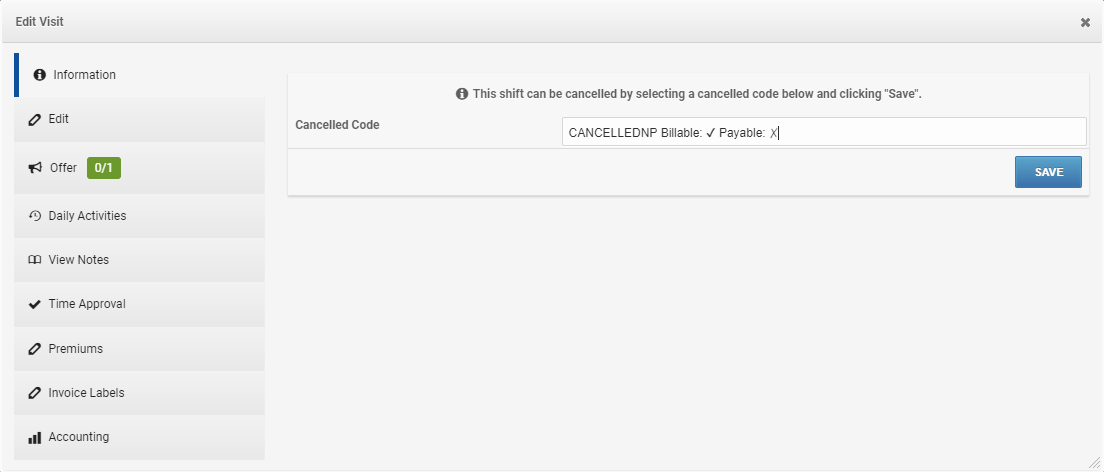Click the history icon for Daily Activities
The height and width of the screenshot is (472, 1104).
click(x=35, y=216)
